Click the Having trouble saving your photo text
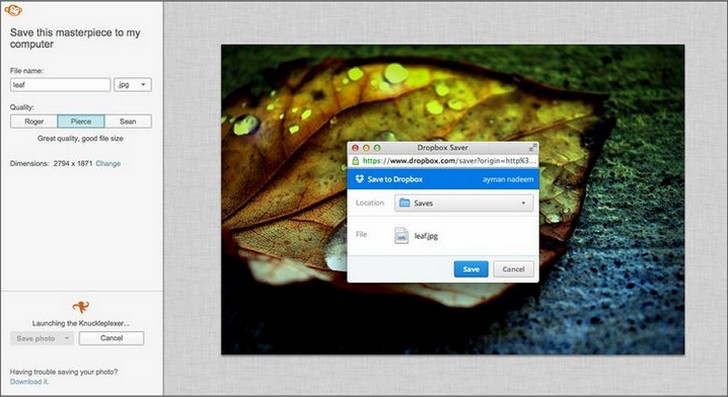This screenshot has width=728, height=397. 64,372
